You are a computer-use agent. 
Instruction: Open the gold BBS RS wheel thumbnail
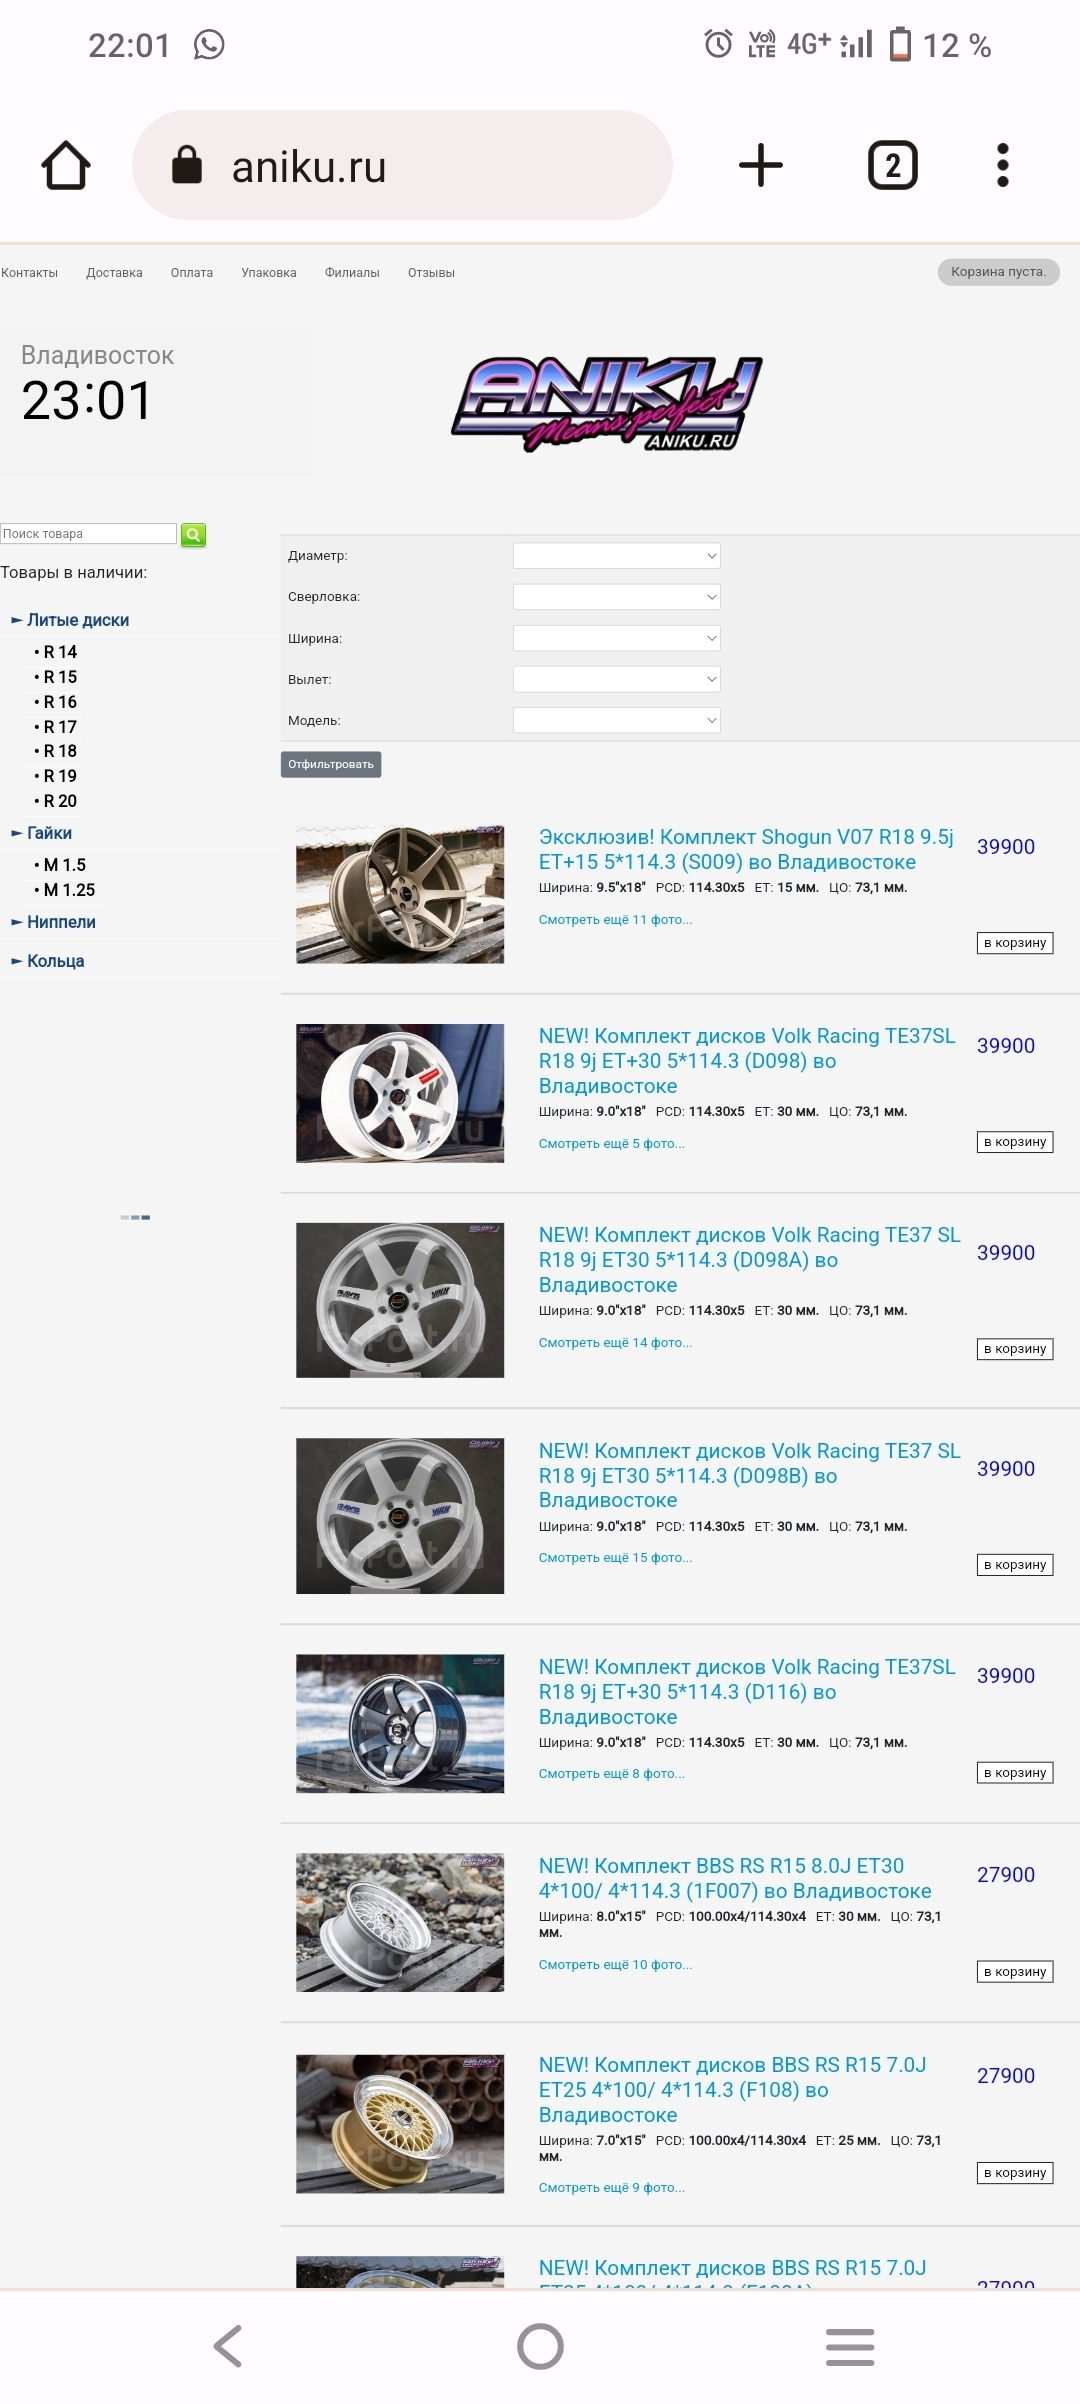(400, 2125)
